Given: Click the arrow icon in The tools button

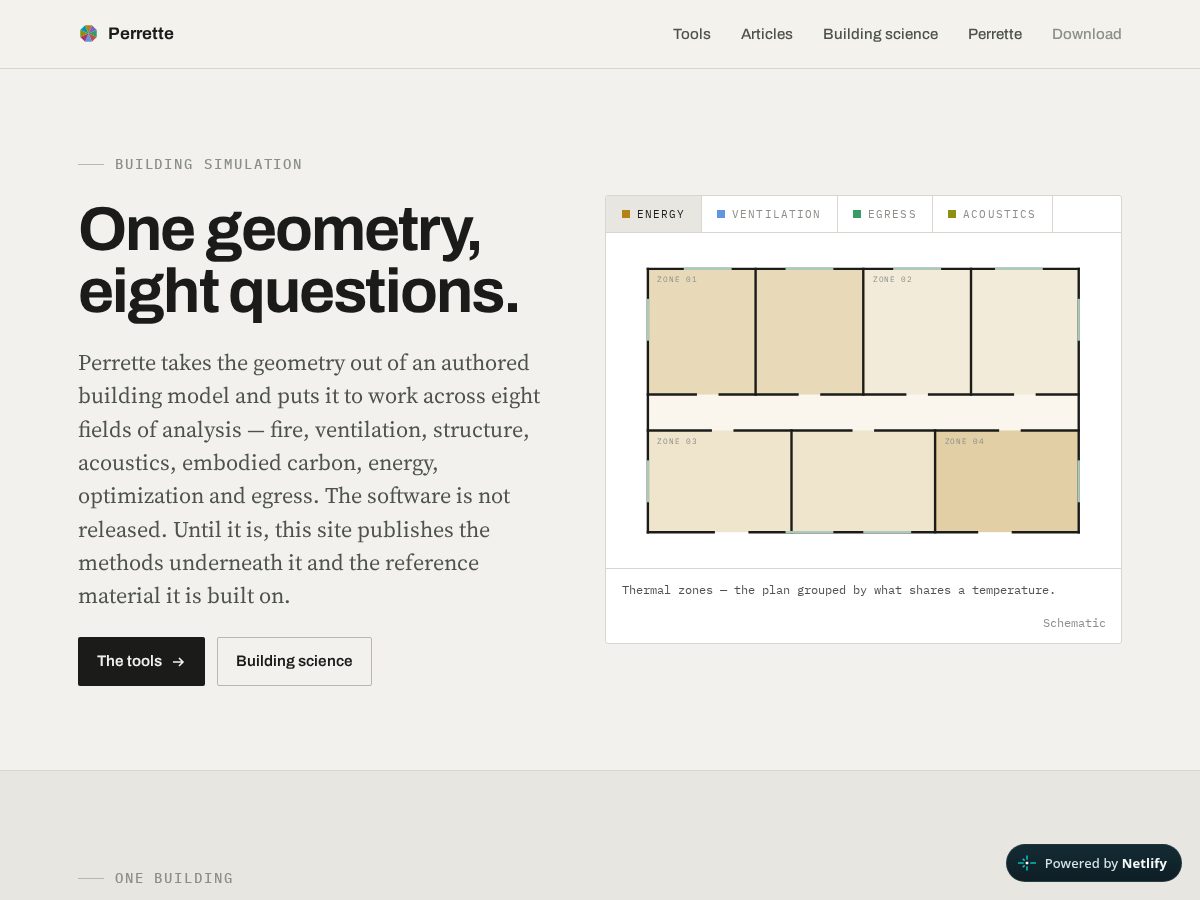Looking at the screenshot, I should coord(178,662).
